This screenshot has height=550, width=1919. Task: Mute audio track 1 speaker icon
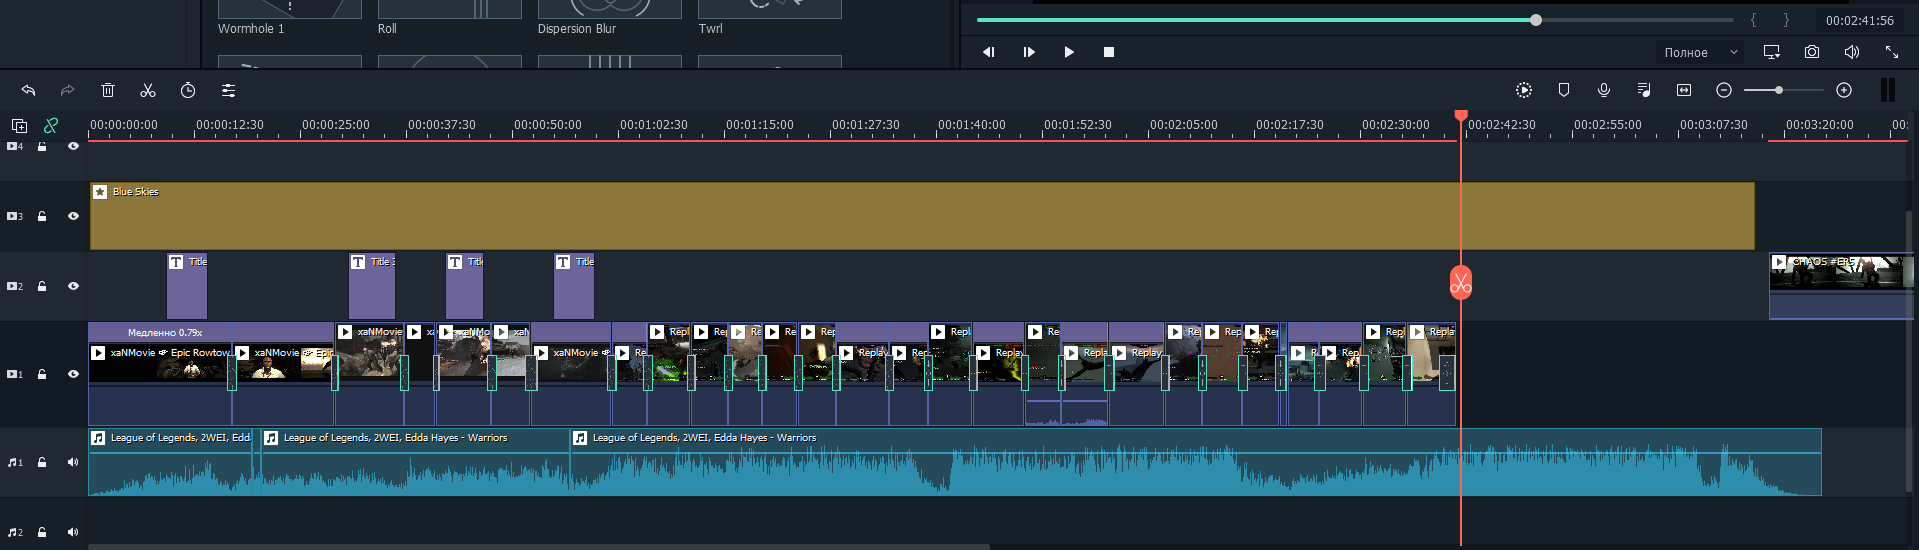point(73,462)
